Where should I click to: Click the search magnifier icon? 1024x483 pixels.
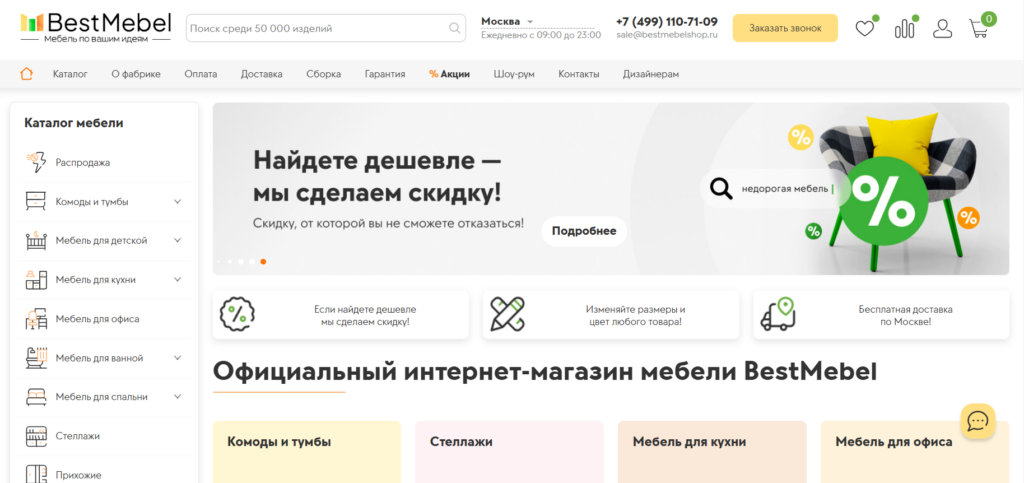click(x=455, y=28)
